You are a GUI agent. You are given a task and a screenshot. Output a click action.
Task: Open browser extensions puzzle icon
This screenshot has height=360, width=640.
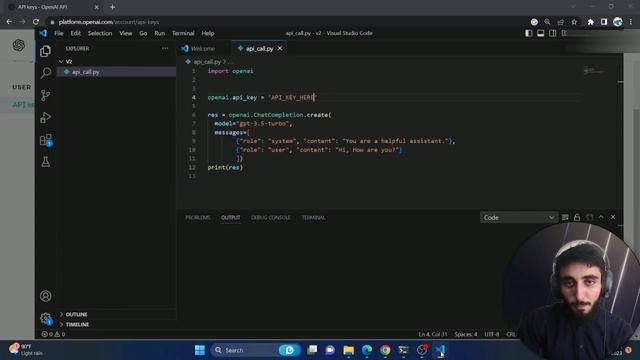(590, 22)
